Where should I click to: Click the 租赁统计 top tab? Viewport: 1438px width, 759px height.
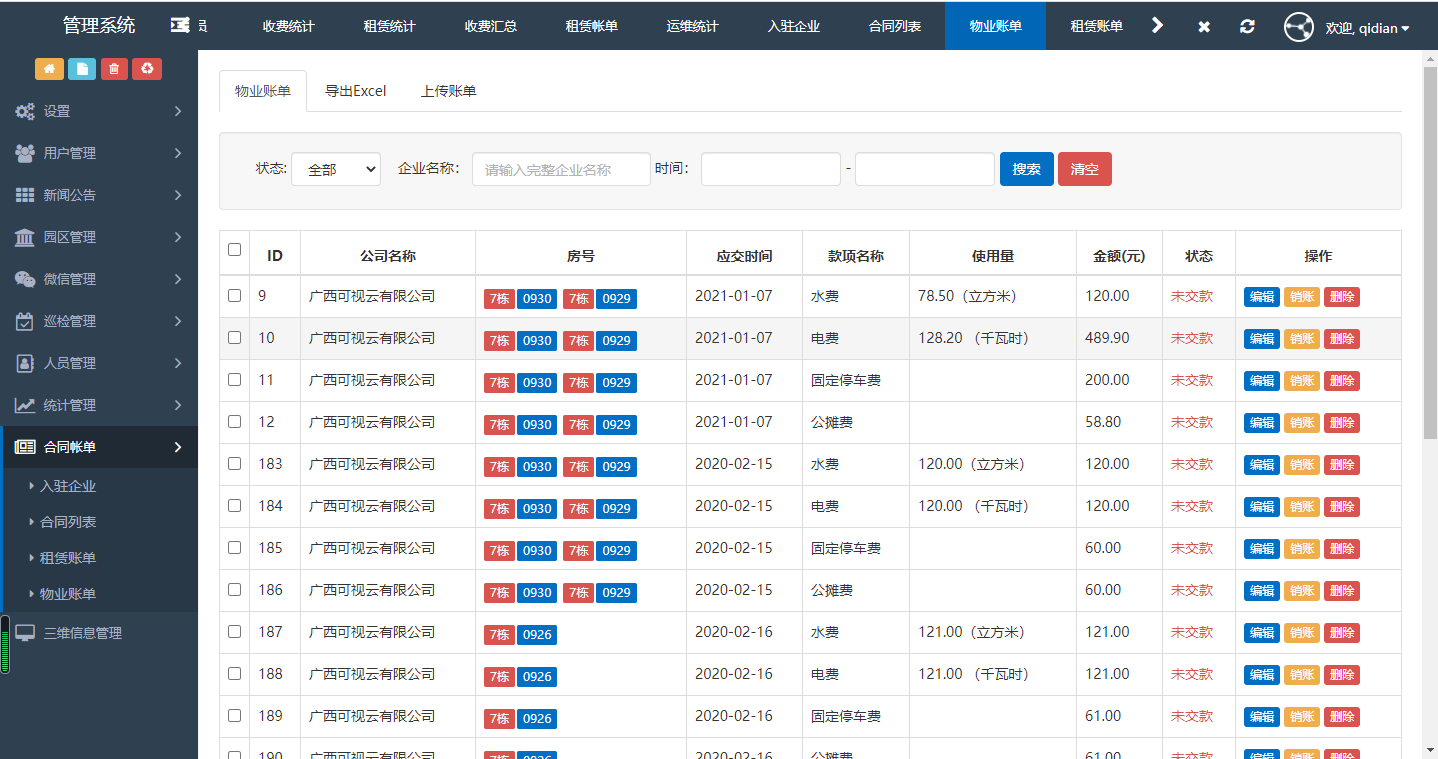click(390, 26)
